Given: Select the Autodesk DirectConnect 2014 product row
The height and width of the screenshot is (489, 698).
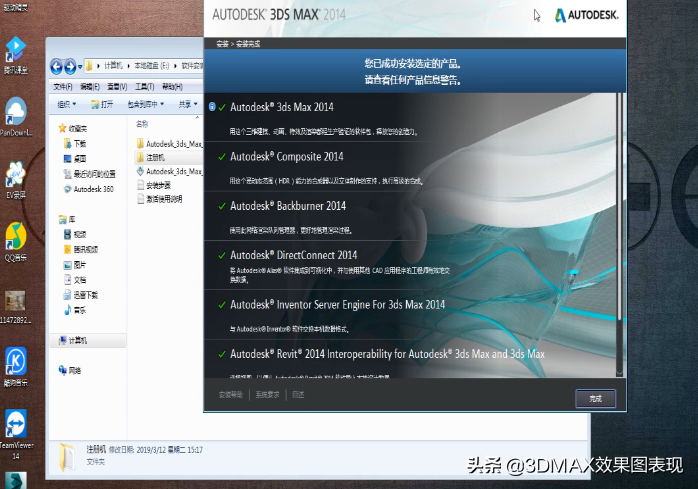Looking at the screenshot, I should tap(410, 266).
